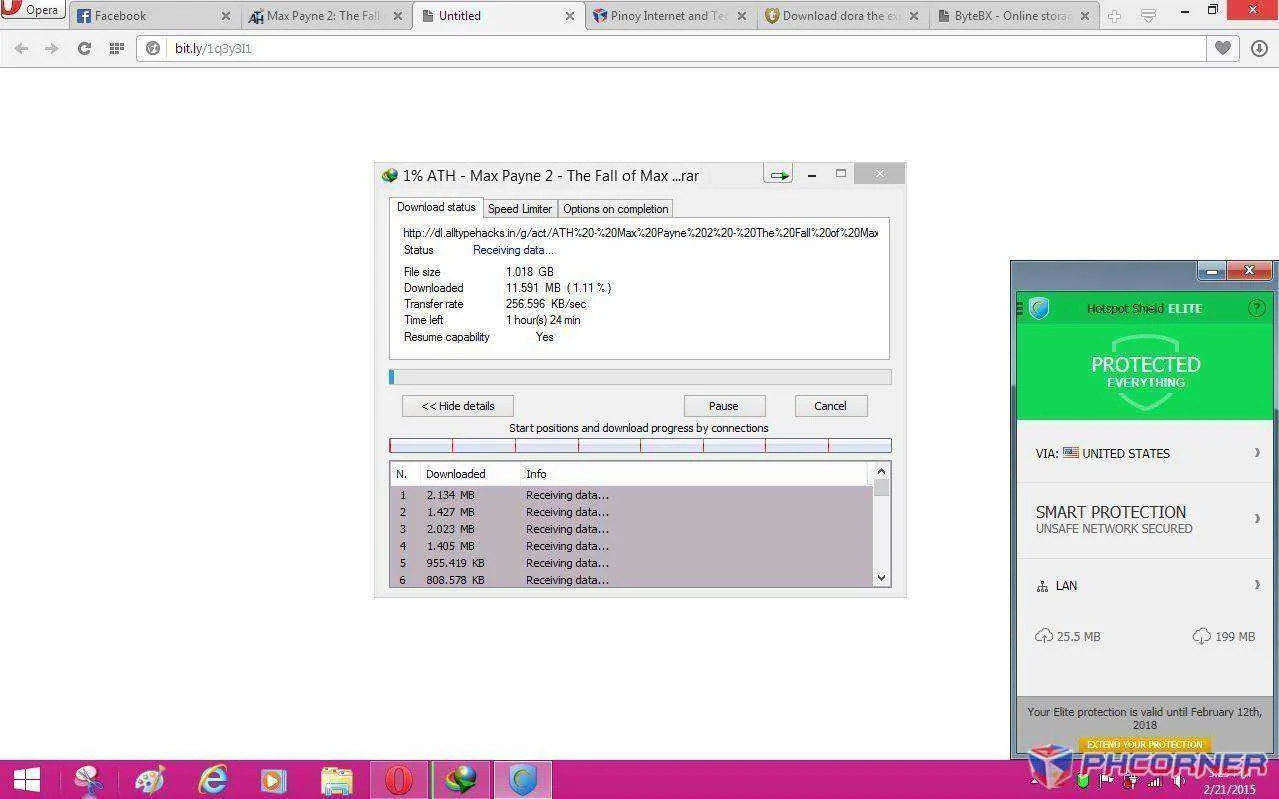Open File Explorer from the taskbar
1279x799 pixels.
coord(337,779)
